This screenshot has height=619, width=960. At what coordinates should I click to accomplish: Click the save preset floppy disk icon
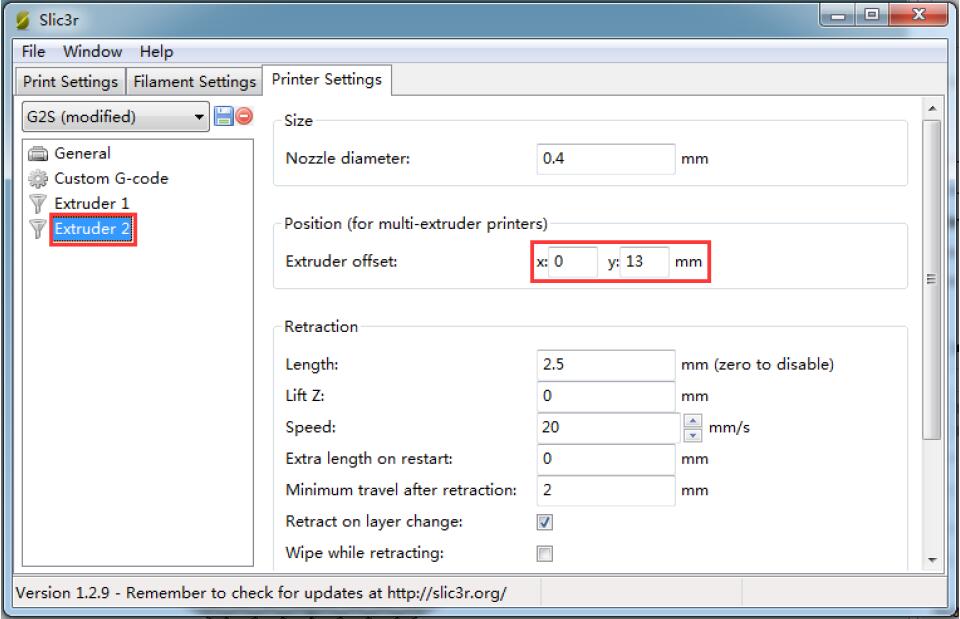pyautogui.click(x=223, y=116)
